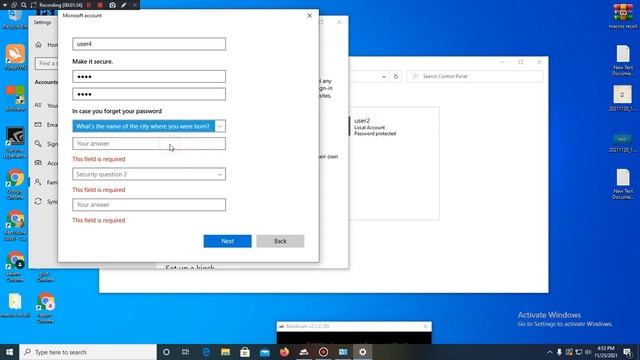Select the macros recorder WinRAR icon on desktop
The image size is (640, 360).
[623, 16]
